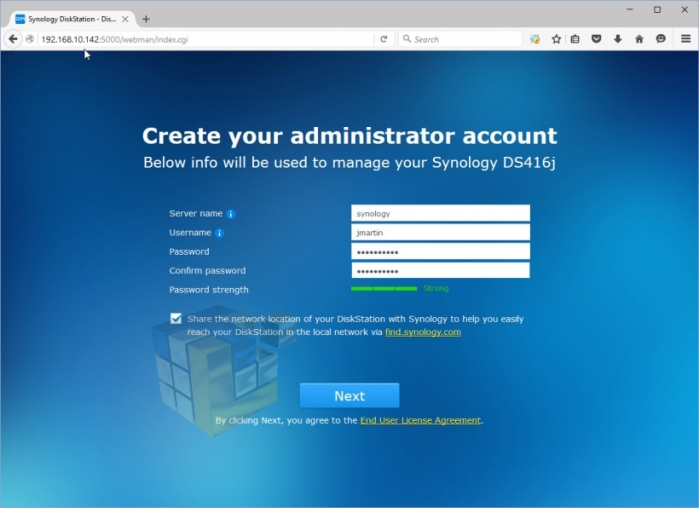Click the Password input field
The width and height of the screenshot is (699, 508).
(x=440, y=251)
